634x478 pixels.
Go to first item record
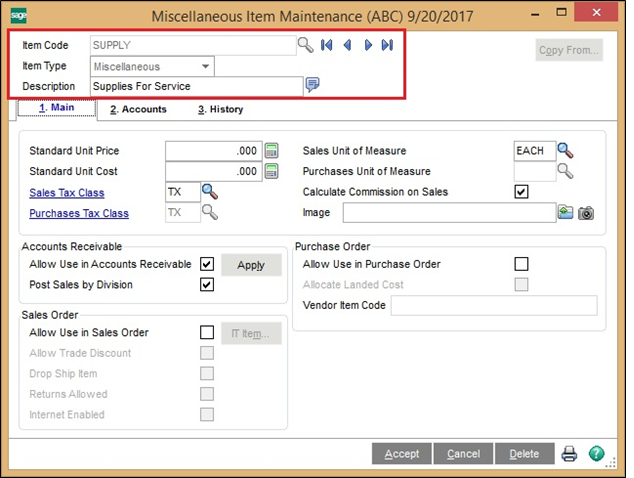point(327,45)
